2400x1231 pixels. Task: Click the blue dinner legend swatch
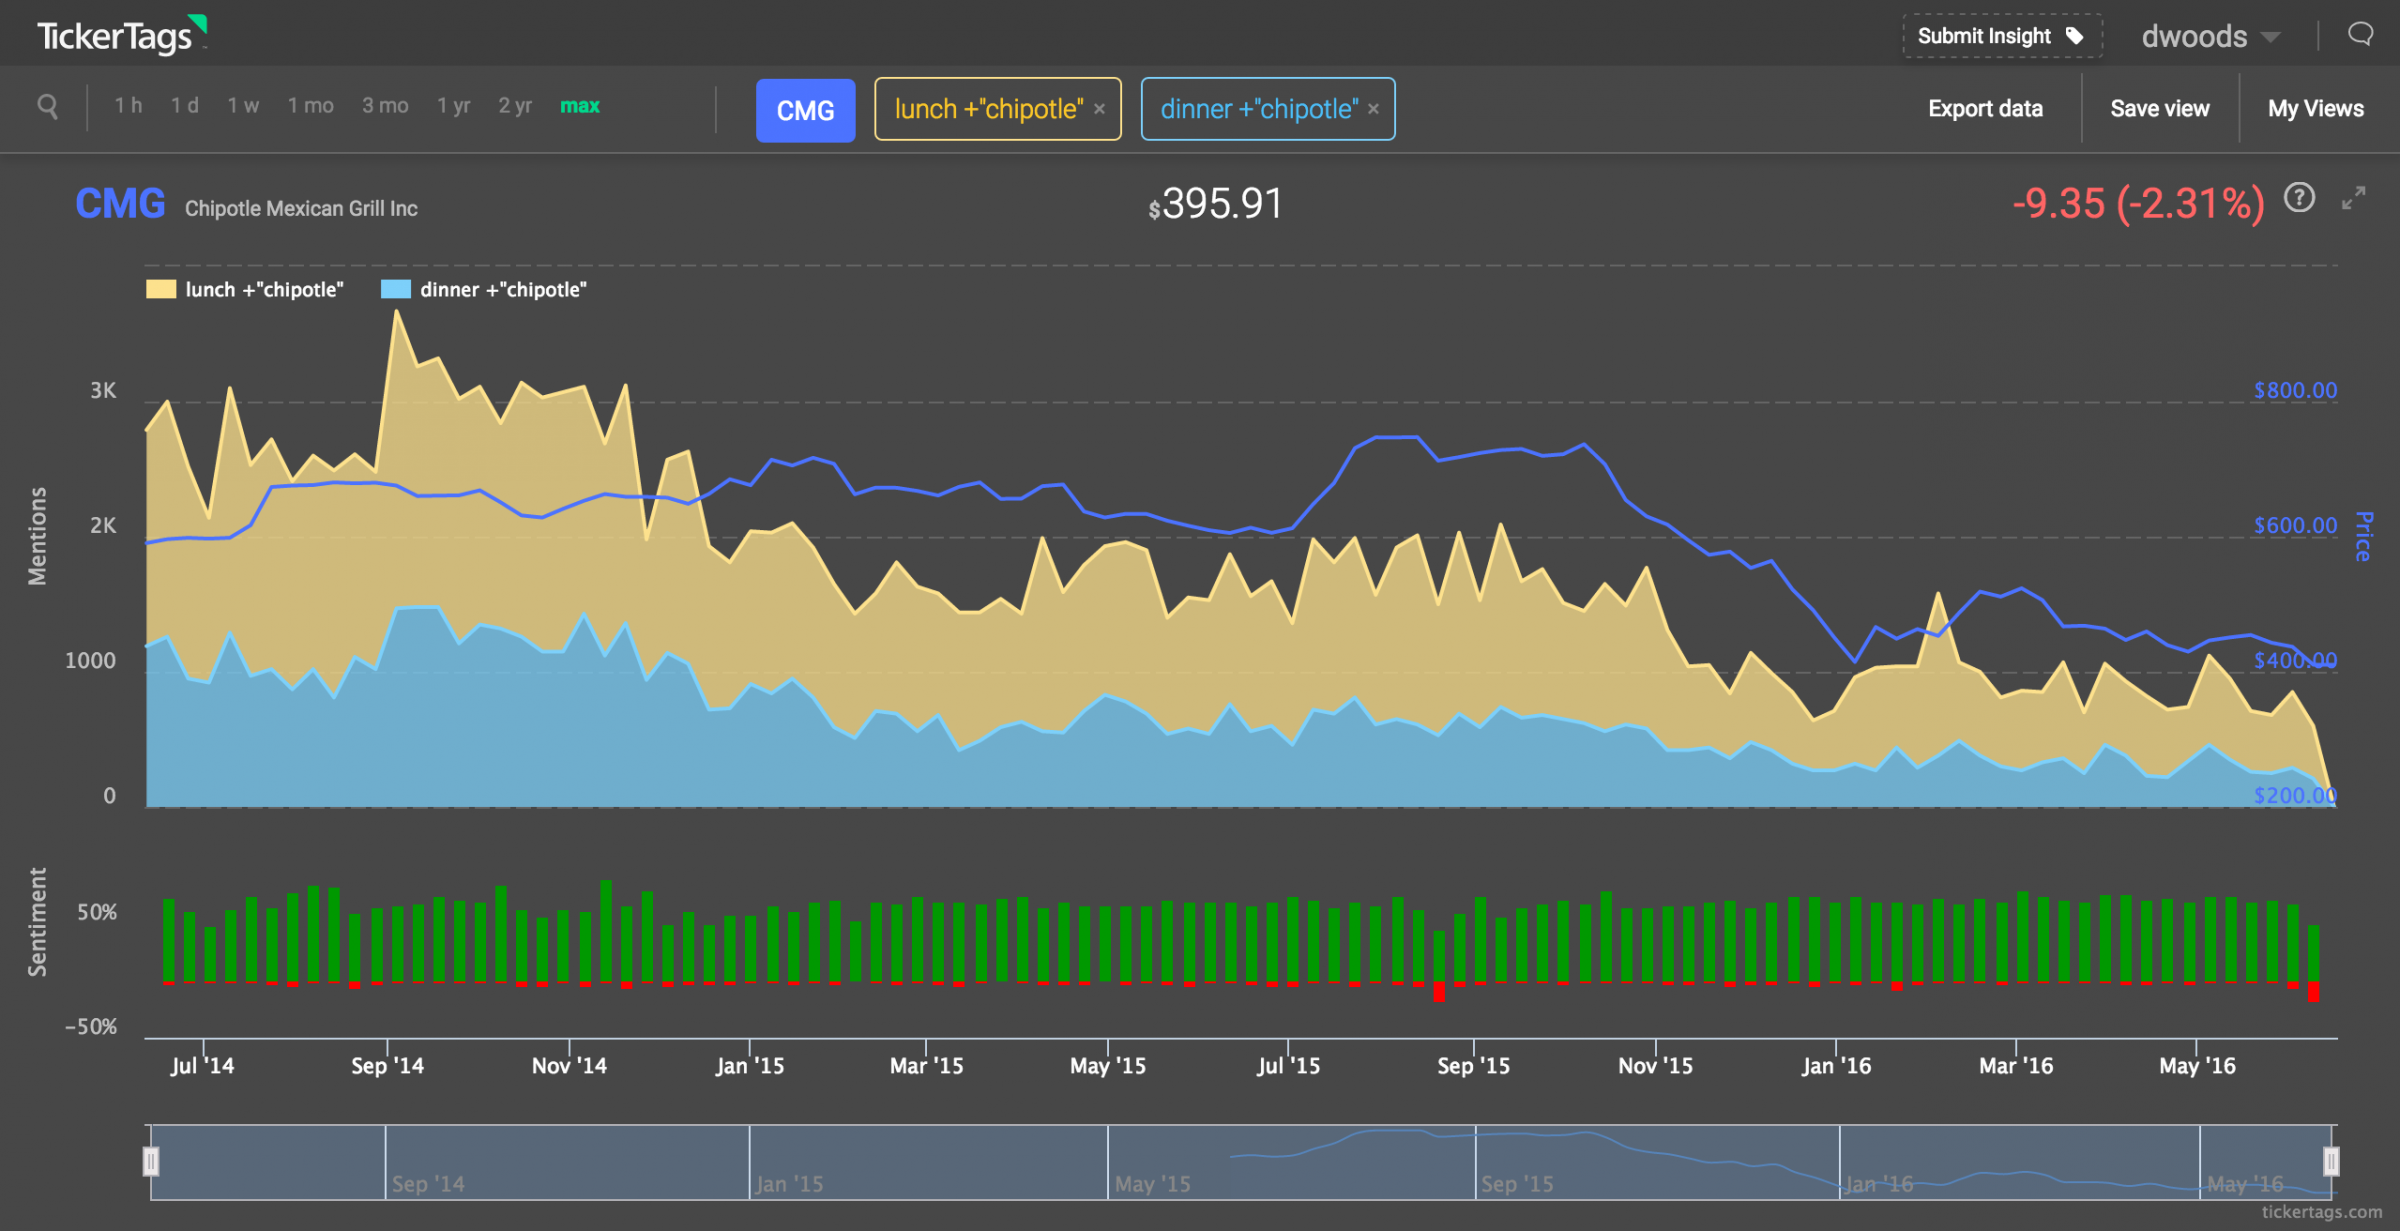click(396, 290)
